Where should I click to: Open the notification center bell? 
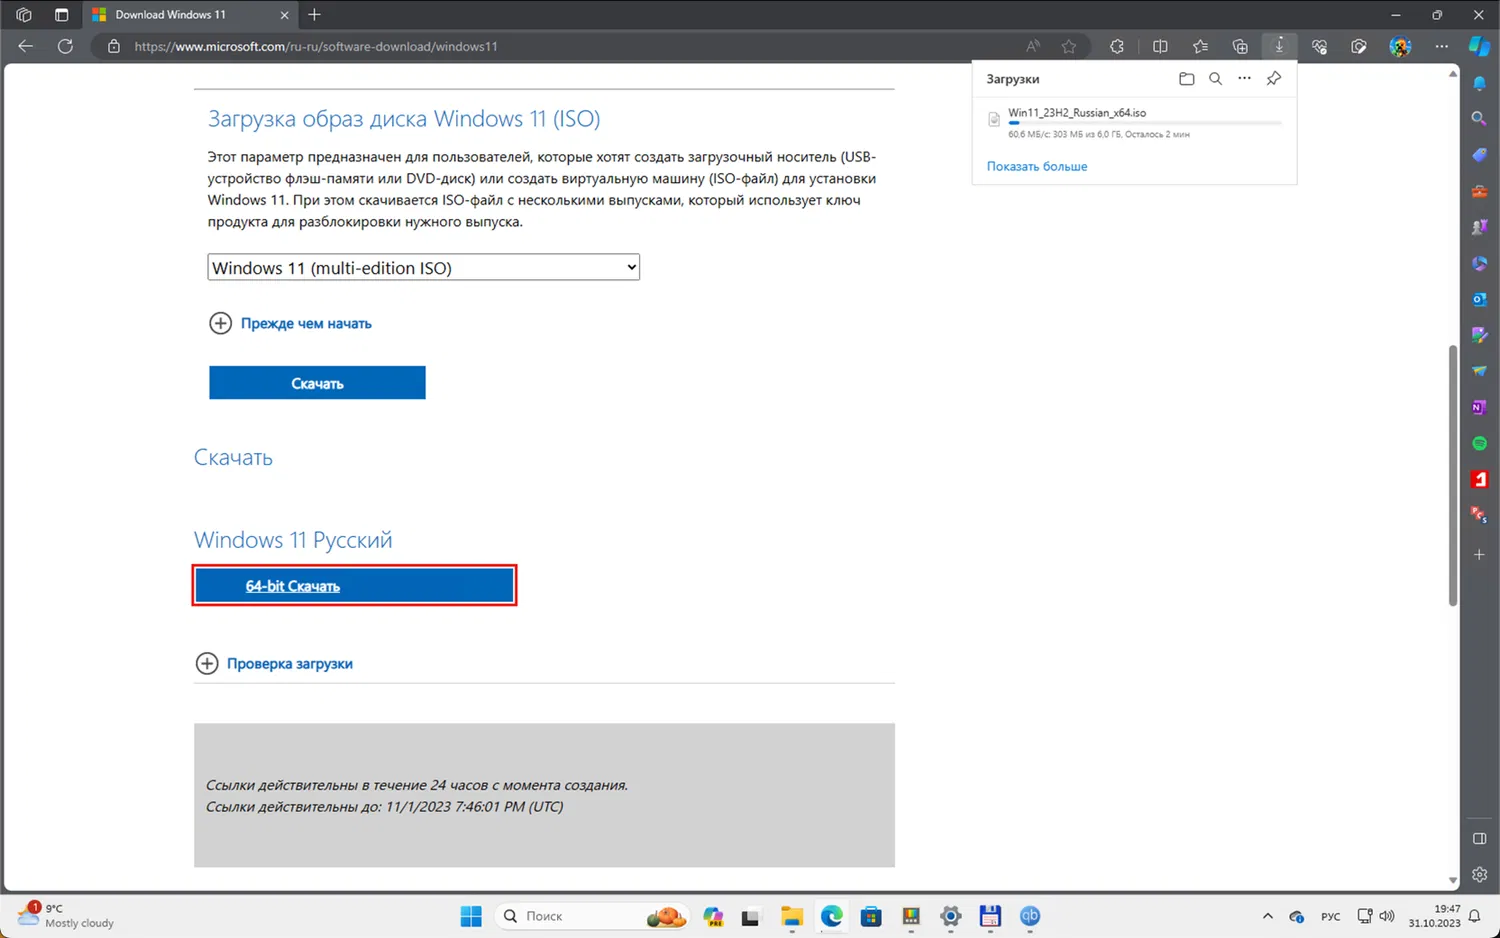[1474, 916]
